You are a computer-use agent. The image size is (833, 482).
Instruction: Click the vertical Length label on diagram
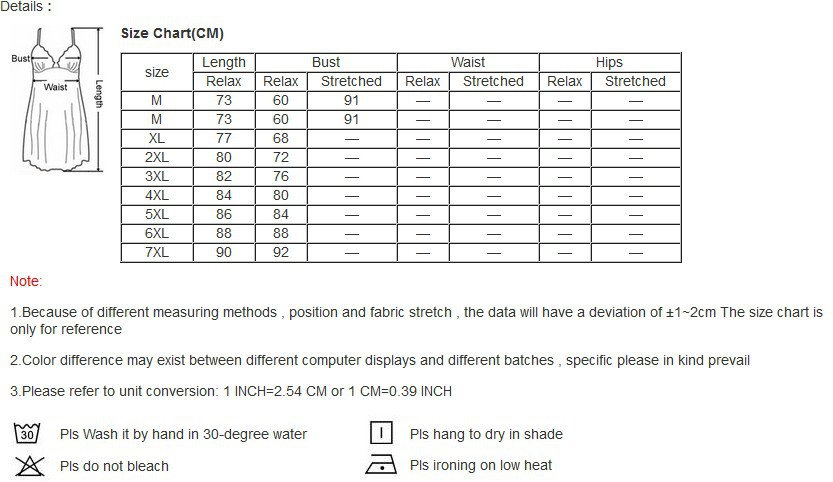pos(99,94)
